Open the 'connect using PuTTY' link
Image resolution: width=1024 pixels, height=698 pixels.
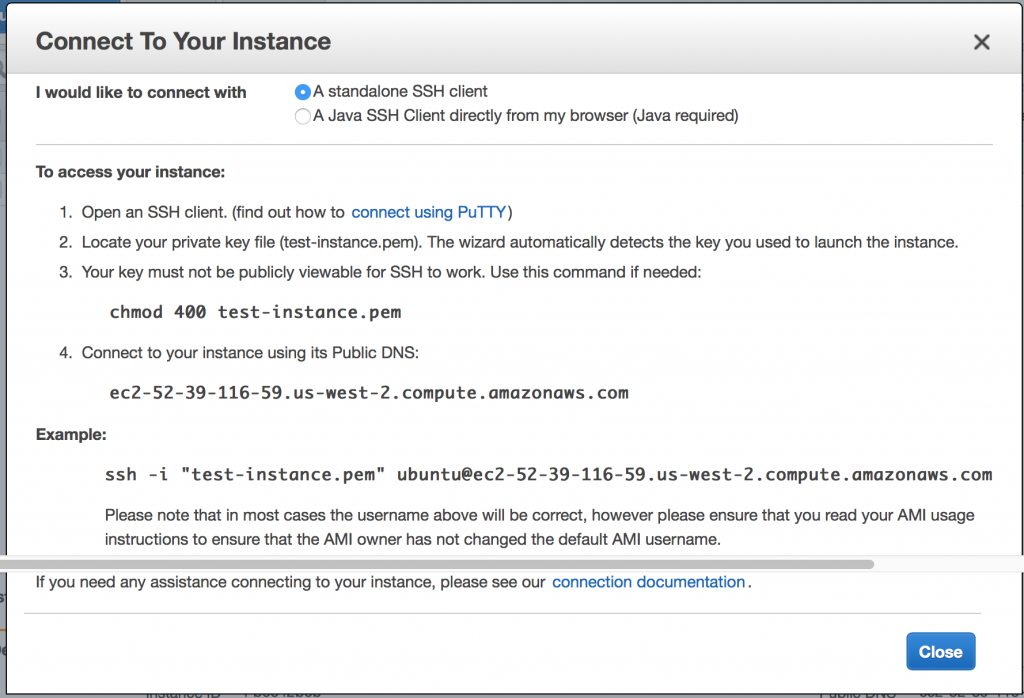click(429, 212)
